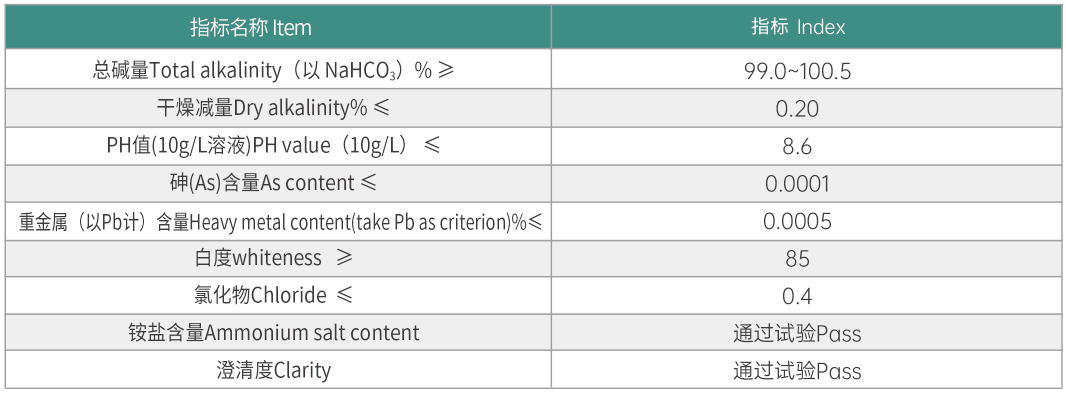Select the 8.6 index value
The image size is (1066, 393).
coord(797,147)
